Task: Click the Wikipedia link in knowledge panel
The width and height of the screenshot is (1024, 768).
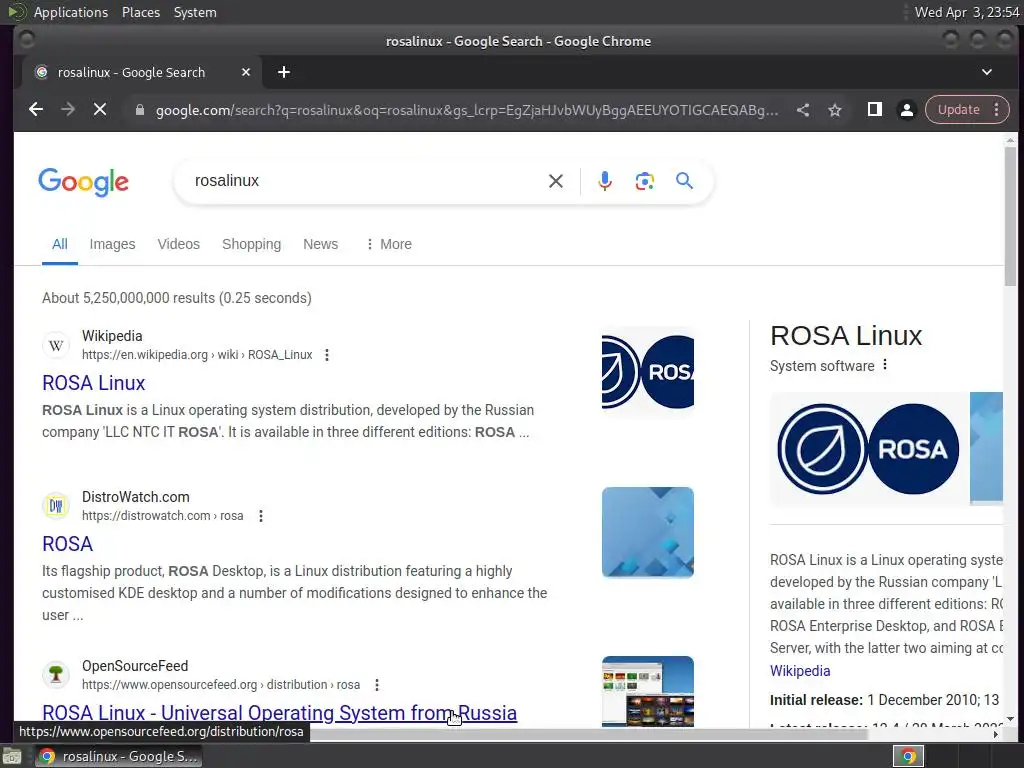Action: (x=800, y=671)
